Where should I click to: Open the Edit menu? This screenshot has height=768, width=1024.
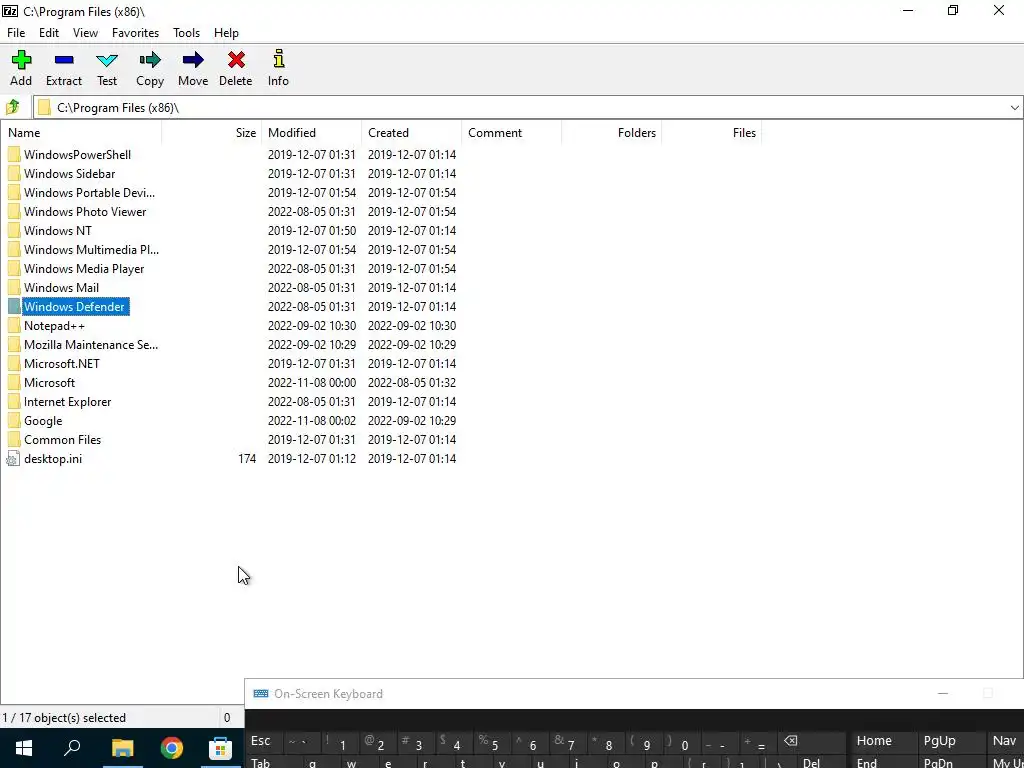click(x=49, y=33)
